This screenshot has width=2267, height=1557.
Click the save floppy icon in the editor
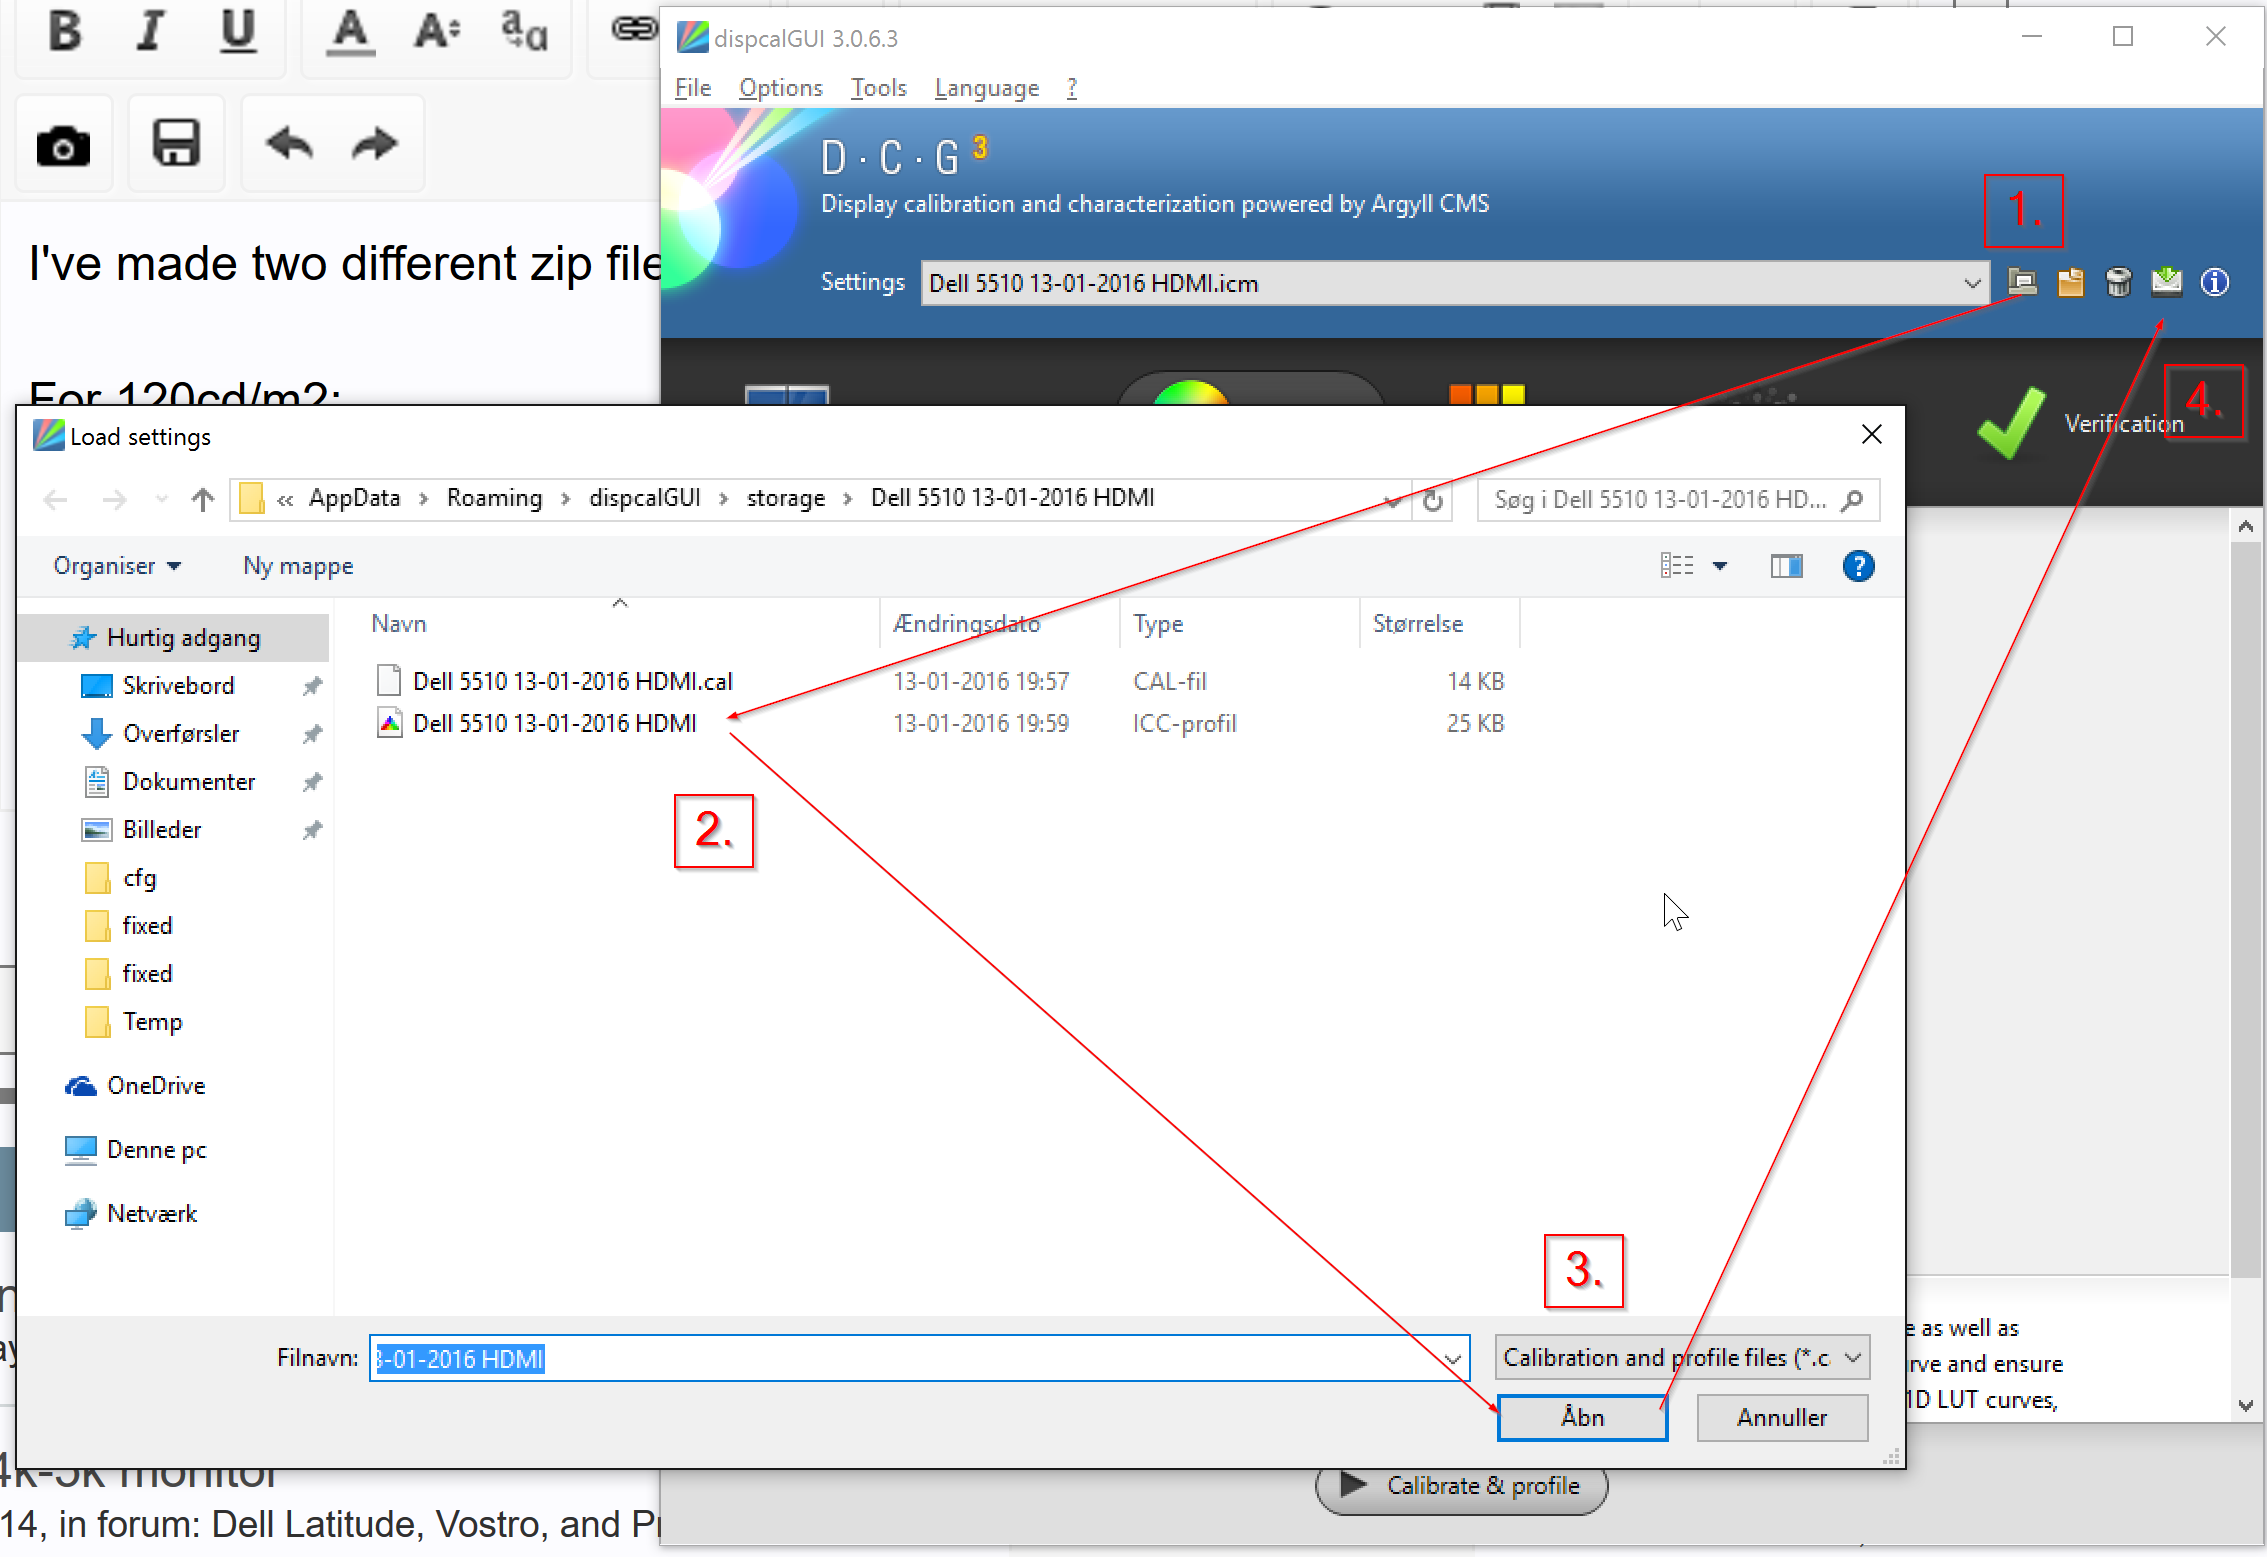[x=176, y=144]
